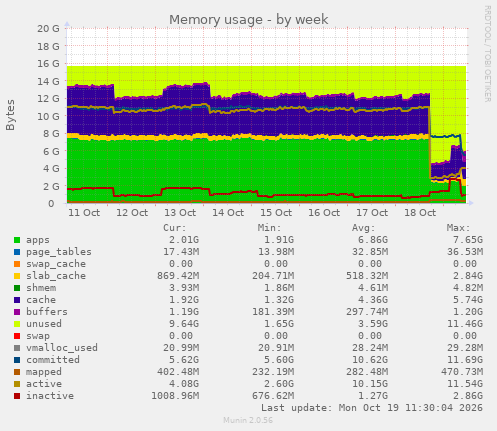Click the 'active' legend label
This screenshot has height=431, width=497.
[x=44, y=384]
